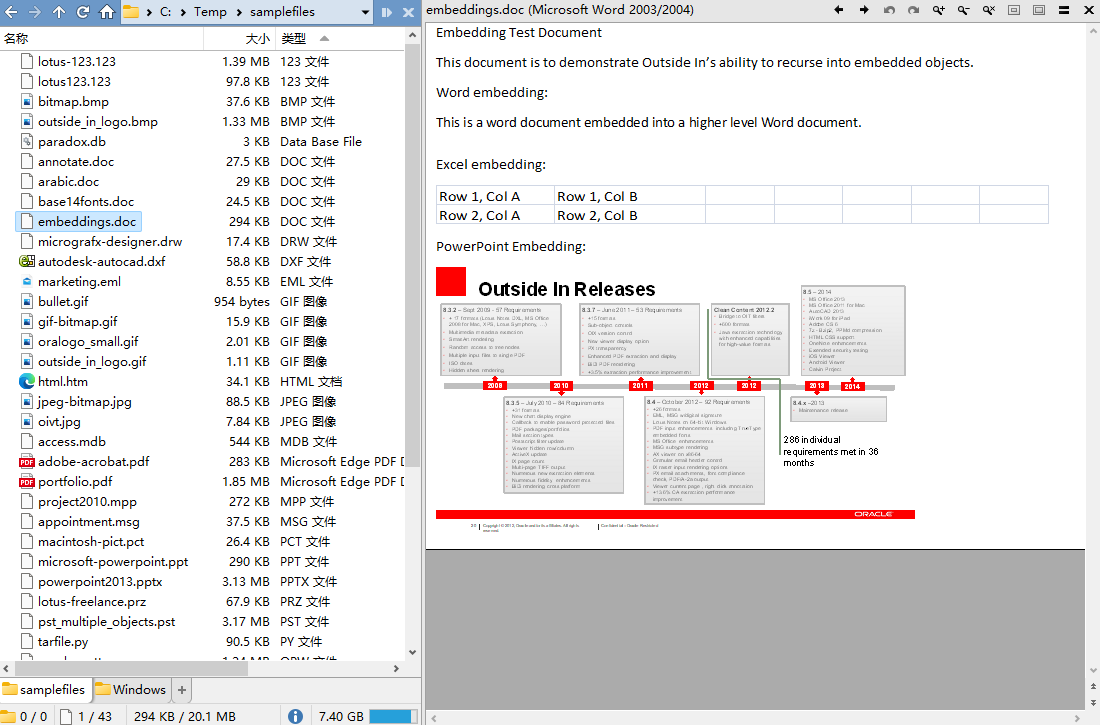Click the zoom out magnifier icon
The image size is (1100, 725).
point(963,10)
